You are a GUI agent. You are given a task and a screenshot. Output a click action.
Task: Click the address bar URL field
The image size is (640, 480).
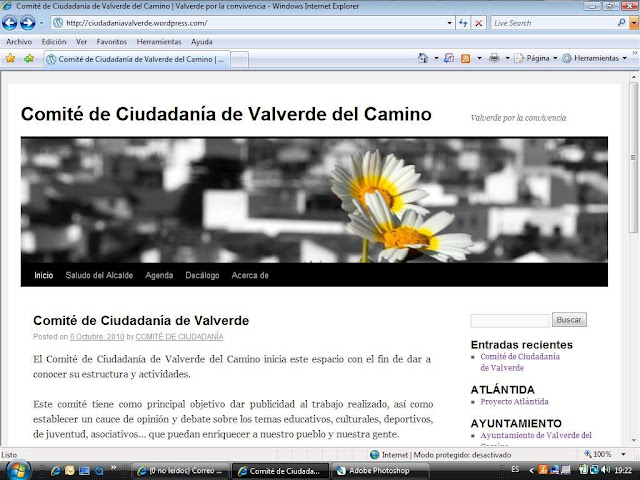point(249,23)
